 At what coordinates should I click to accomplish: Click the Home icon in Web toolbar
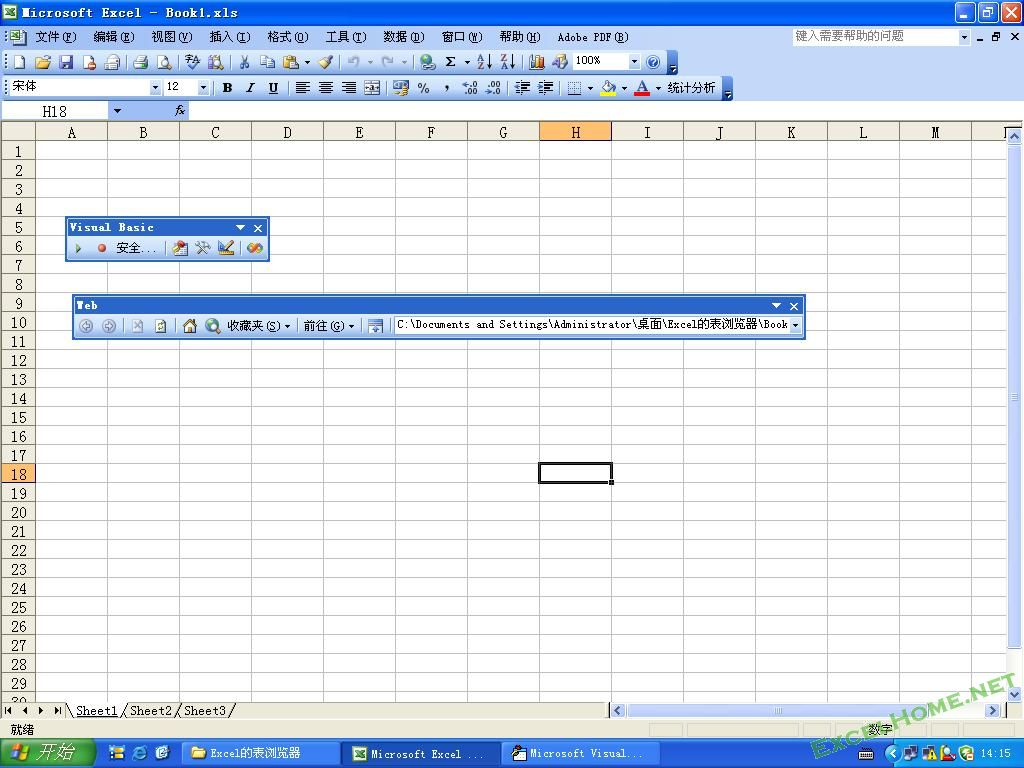(x=189, y=325)
